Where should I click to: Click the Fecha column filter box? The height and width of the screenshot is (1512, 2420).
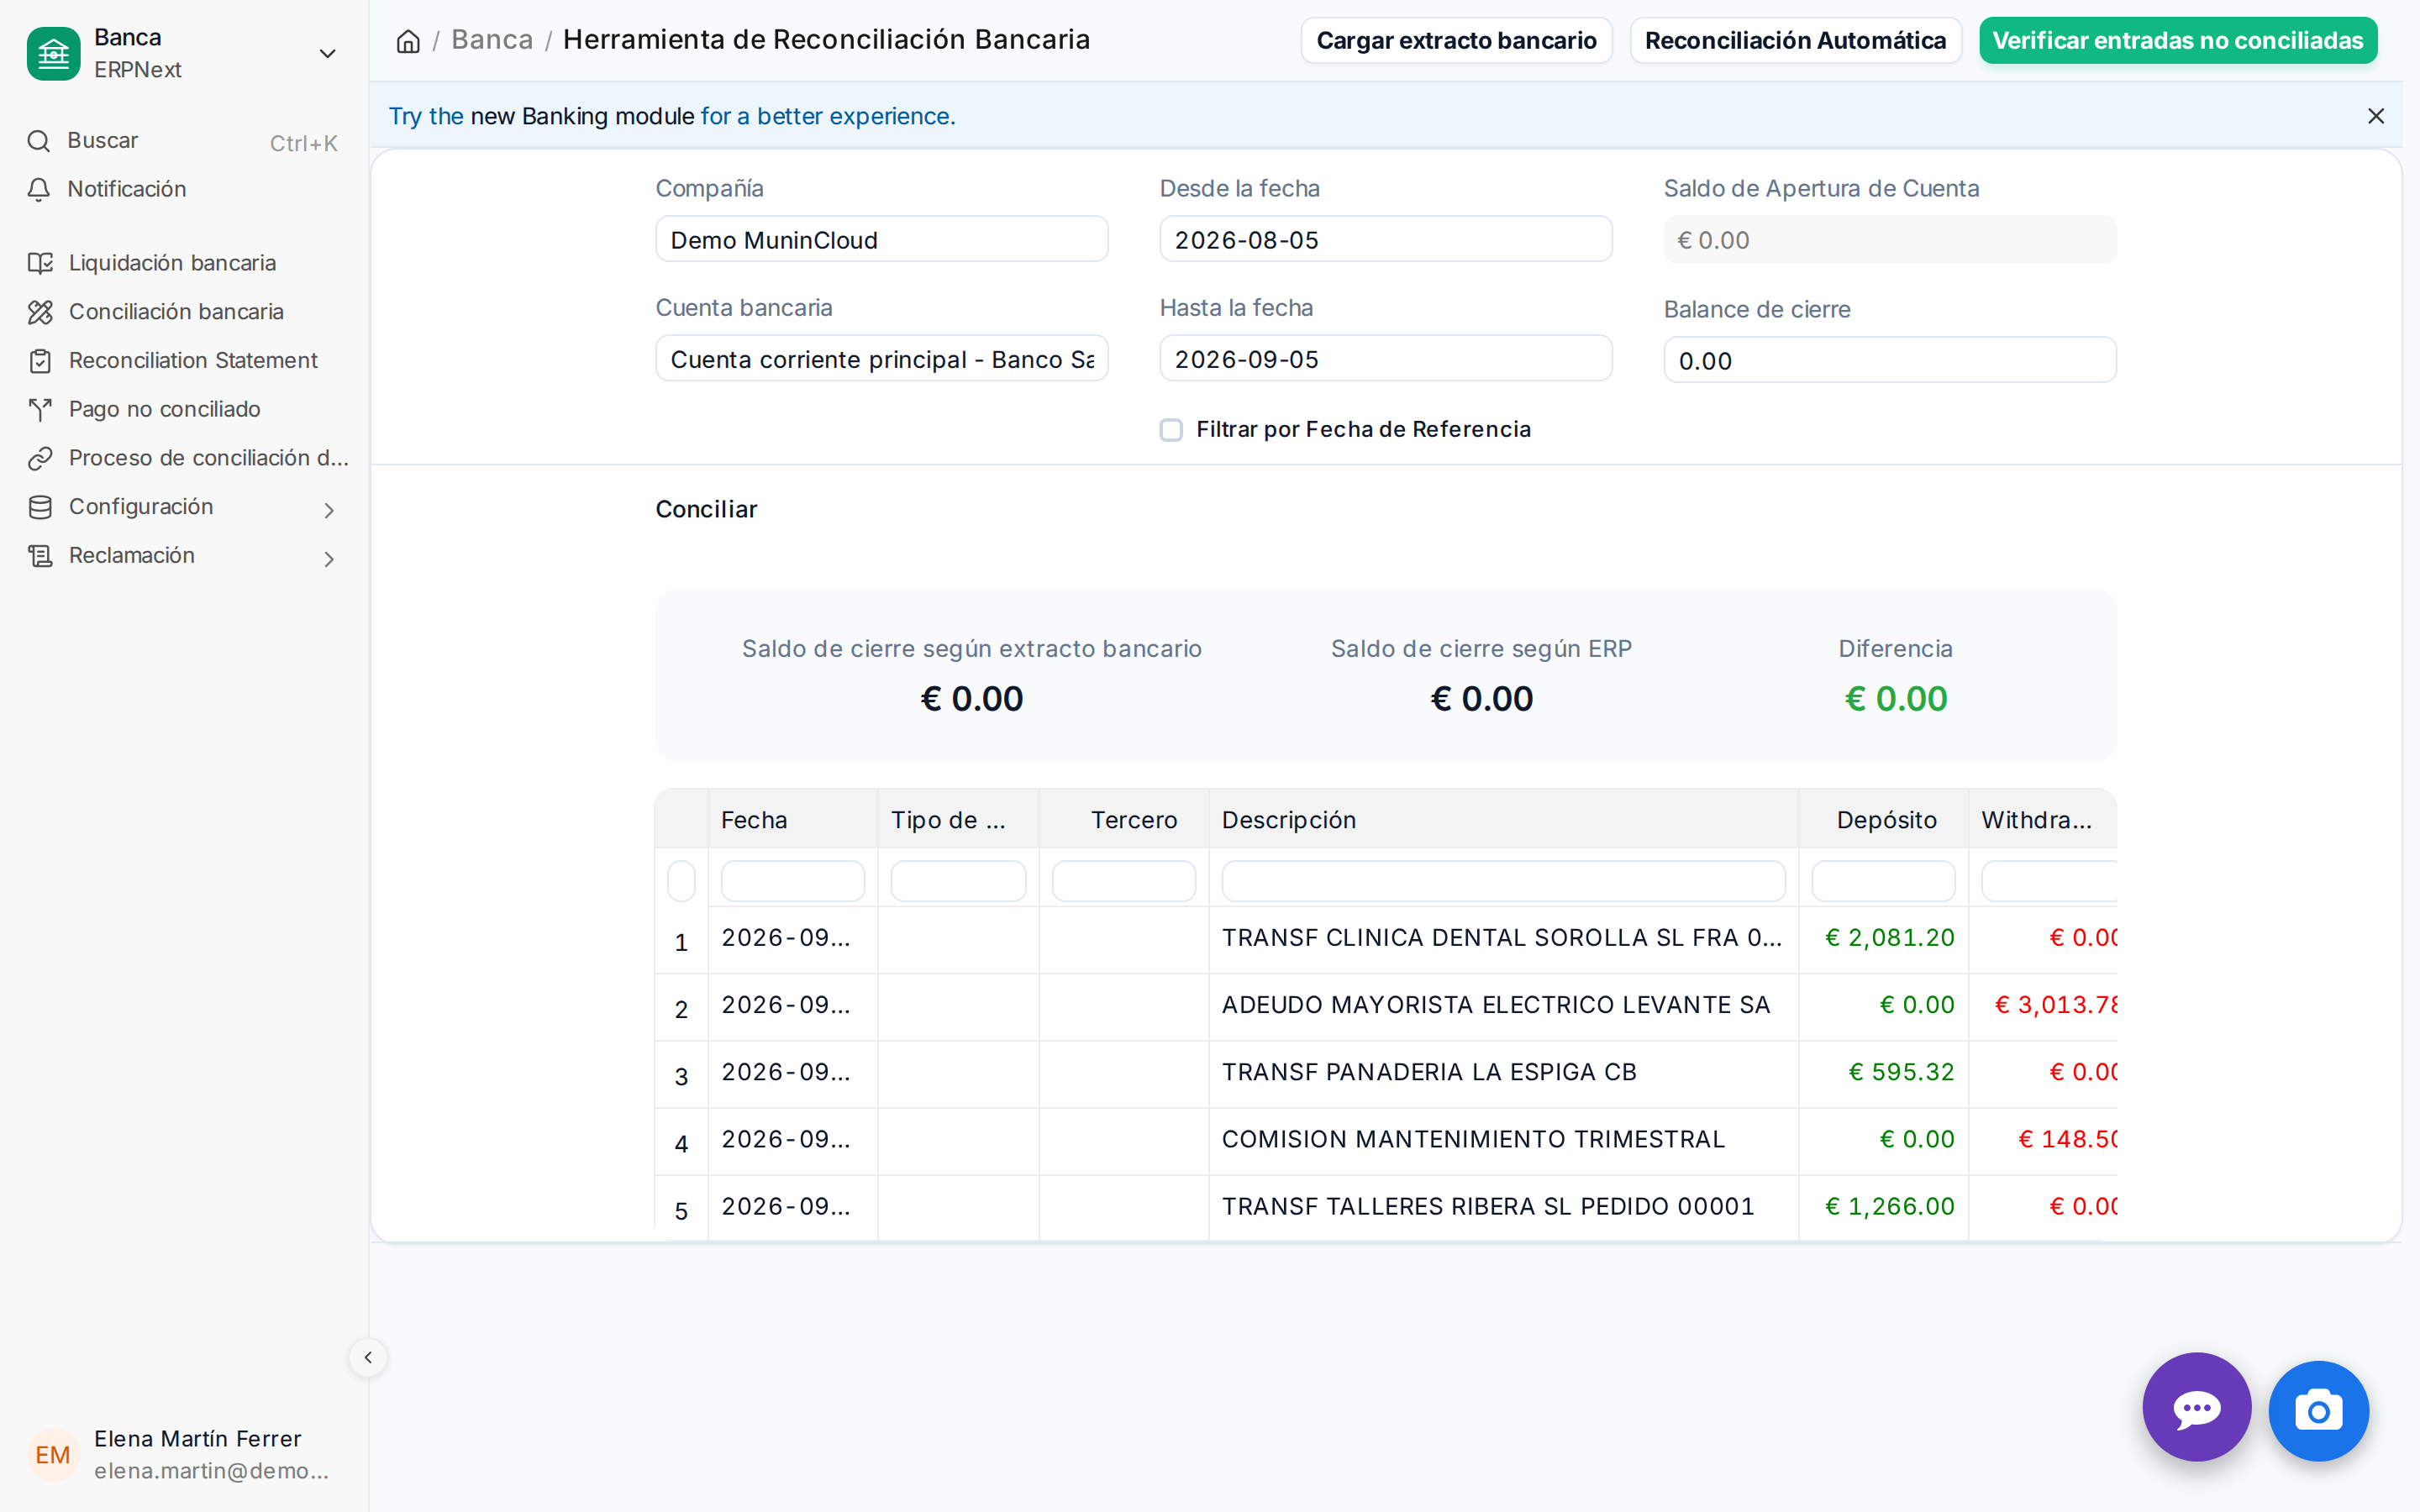pyautogui.click(x=792, y=881)
